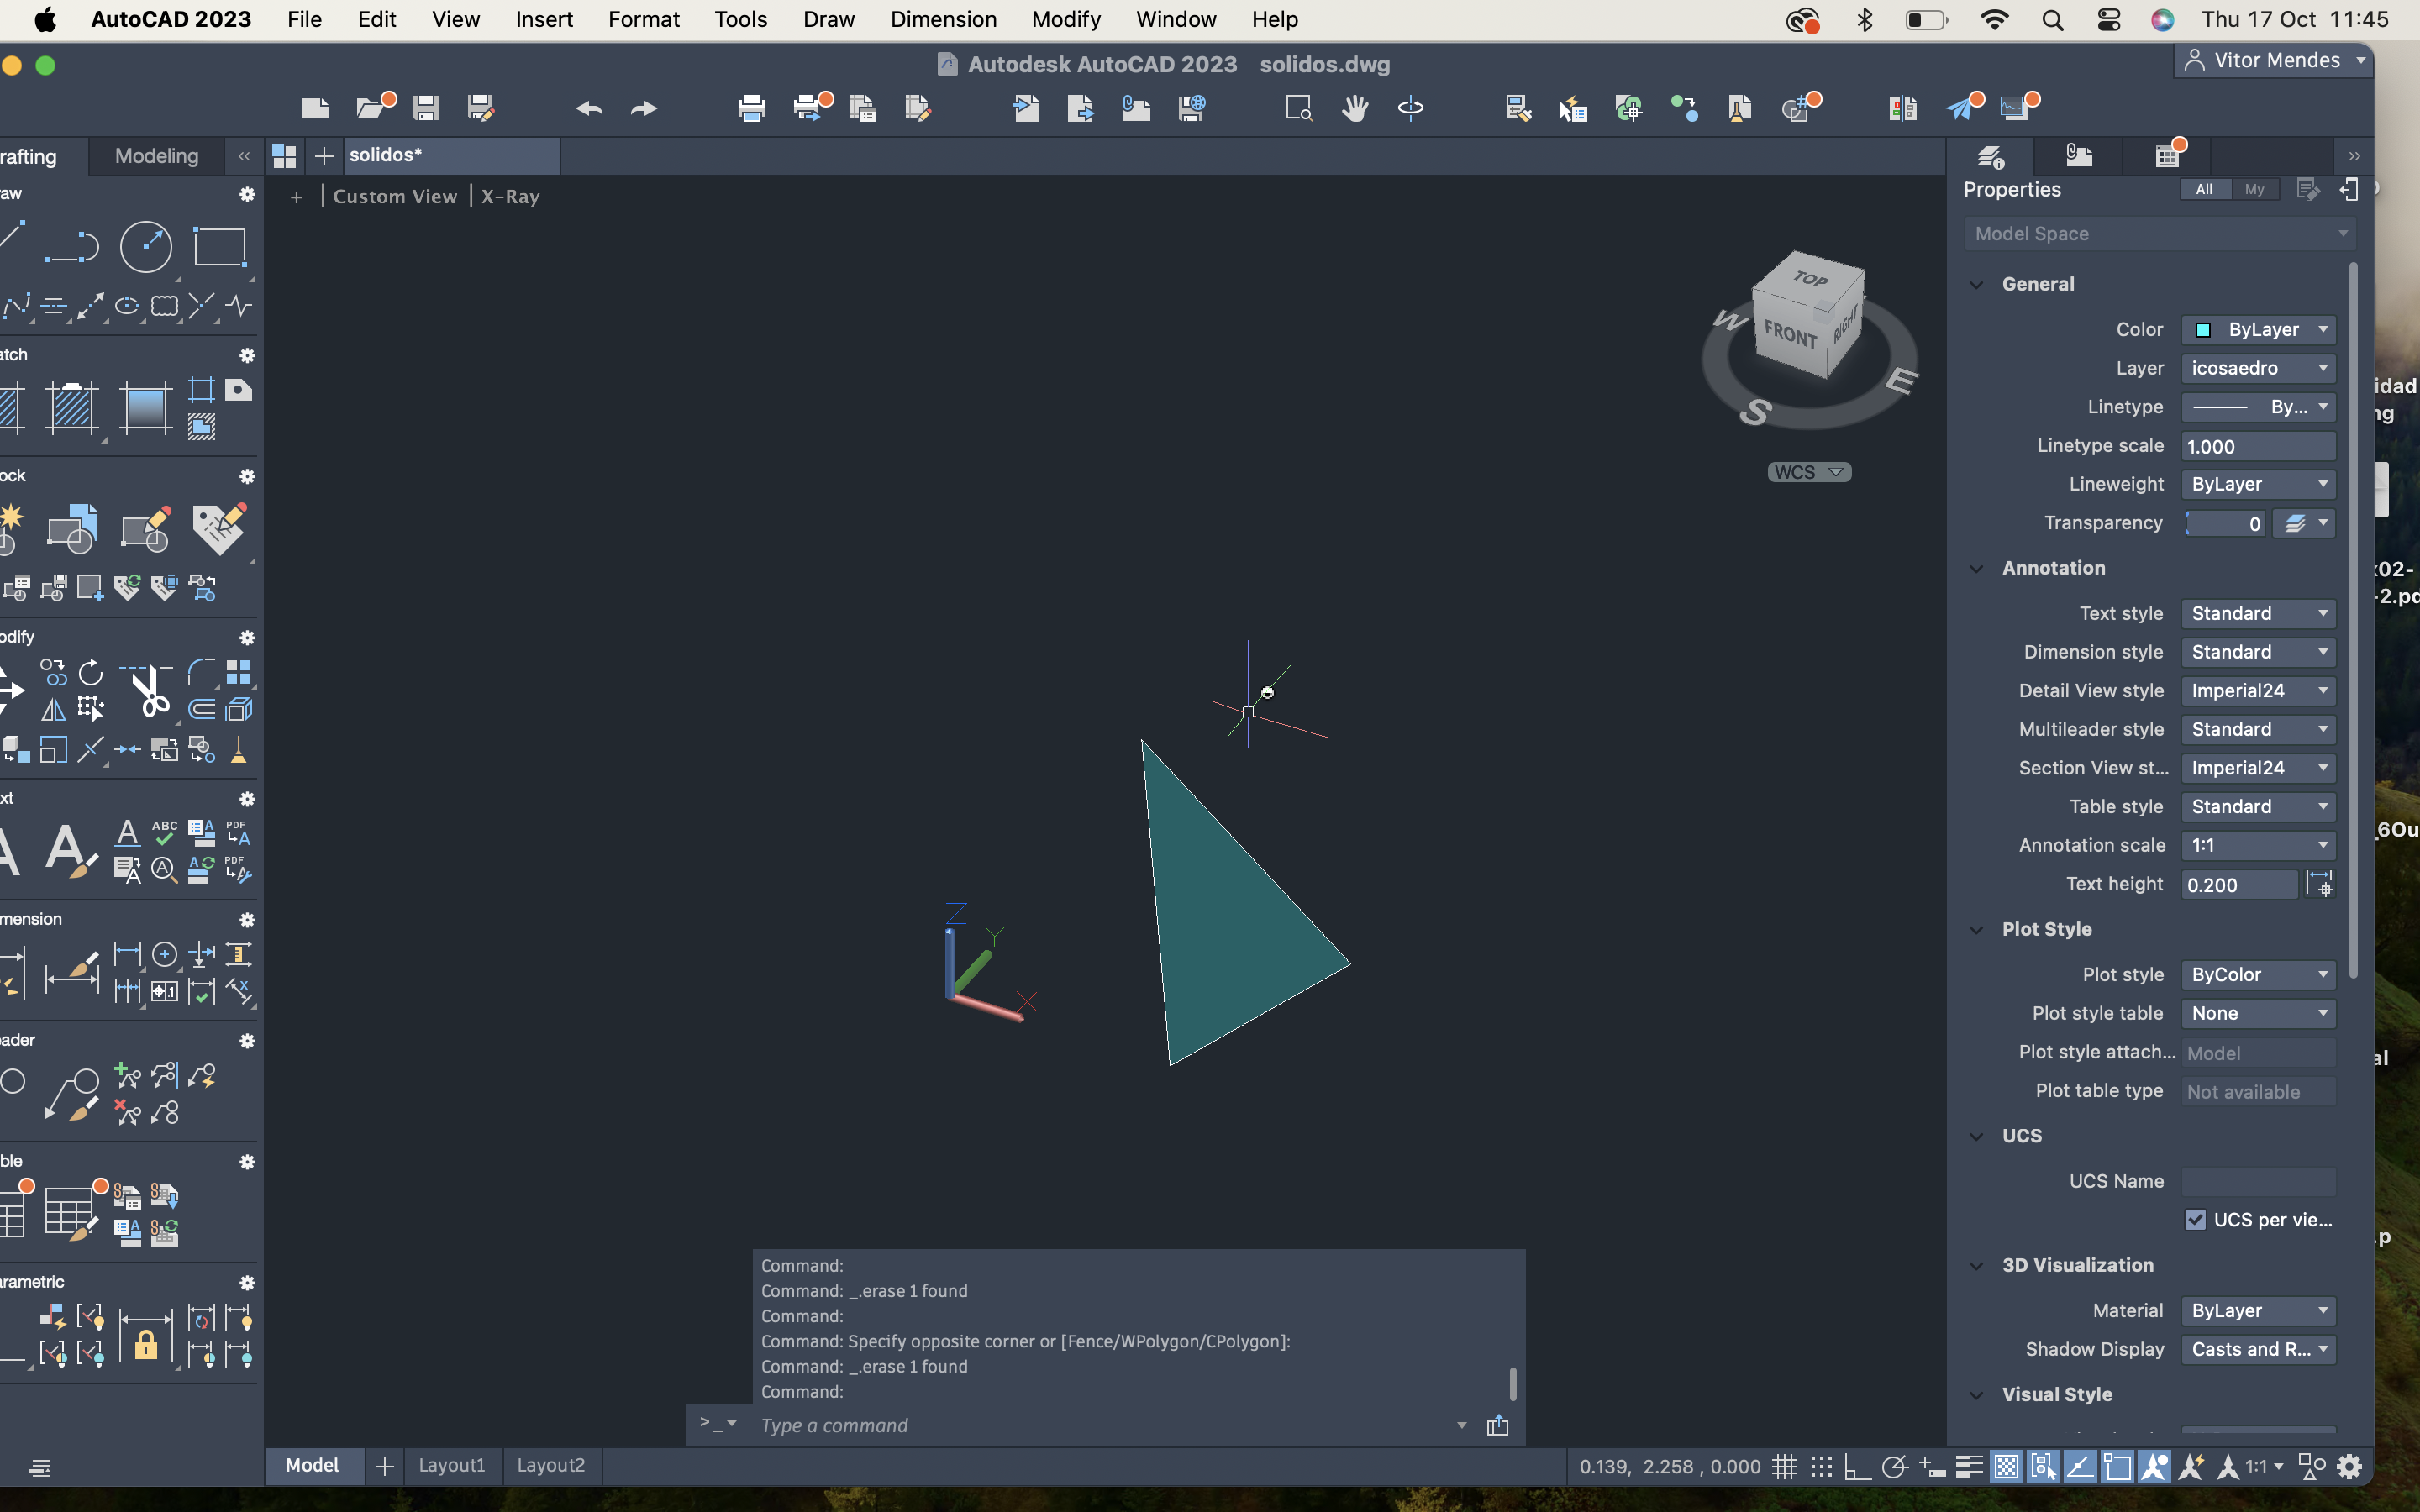Select the Polyline tool in Draw panel
The height and width of the screenshot is (1512, 2420).
pyautogui.click(x=72, y=246)
